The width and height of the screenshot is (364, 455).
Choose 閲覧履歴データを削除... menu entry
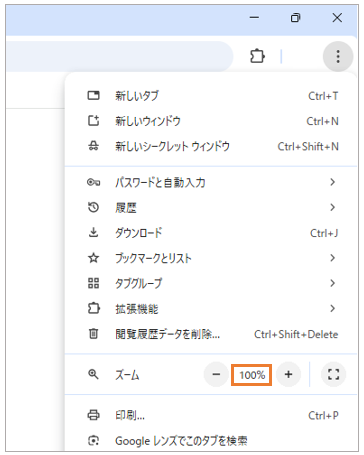tap(211, 333)
